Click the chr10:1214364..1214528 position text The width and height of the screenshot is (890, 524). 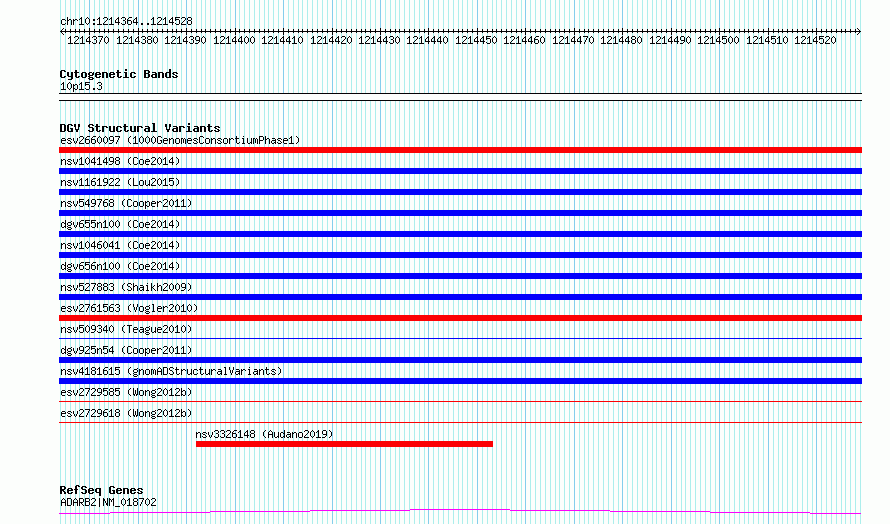tap(126, 22)
